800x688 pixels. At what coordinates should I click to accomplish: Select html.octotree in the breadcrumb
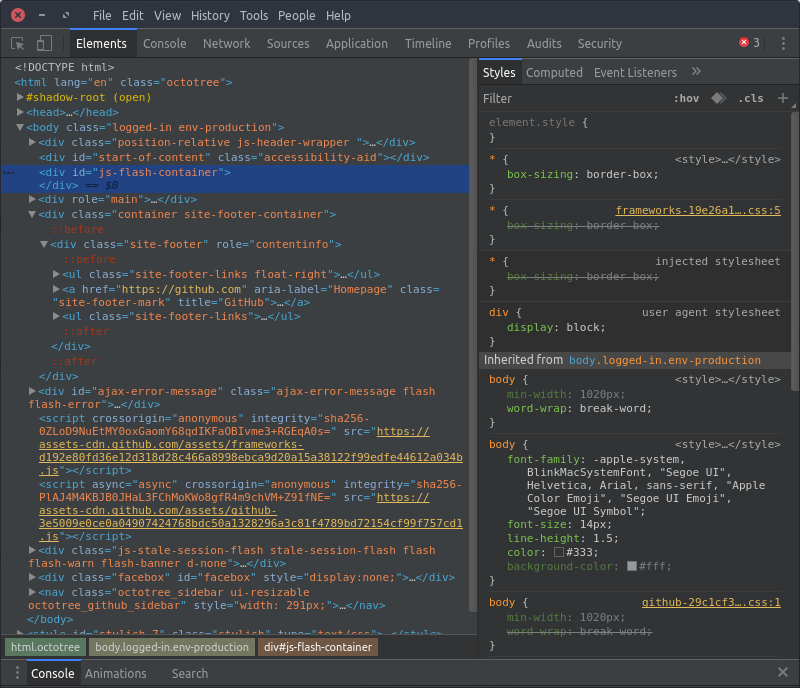tap(45, 647)
